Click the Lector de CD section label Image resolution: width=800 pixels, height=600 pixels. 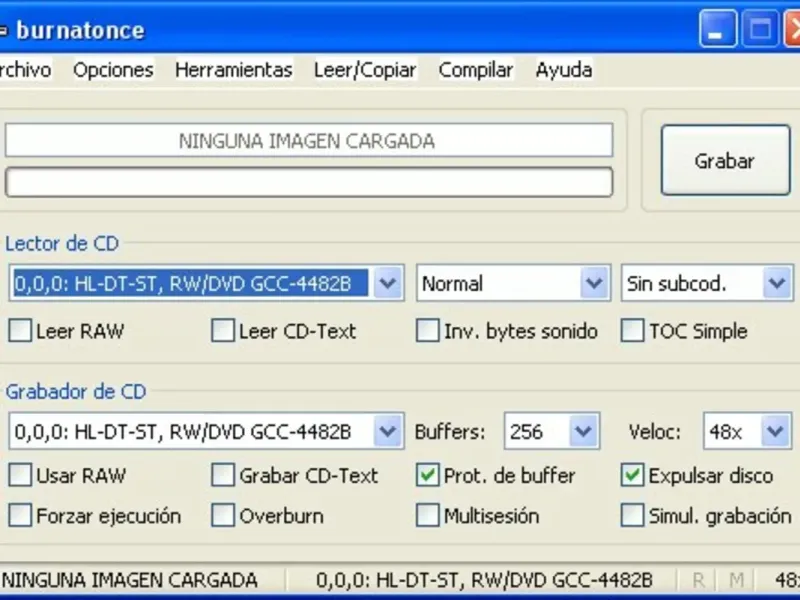click(x=62, y=243)
